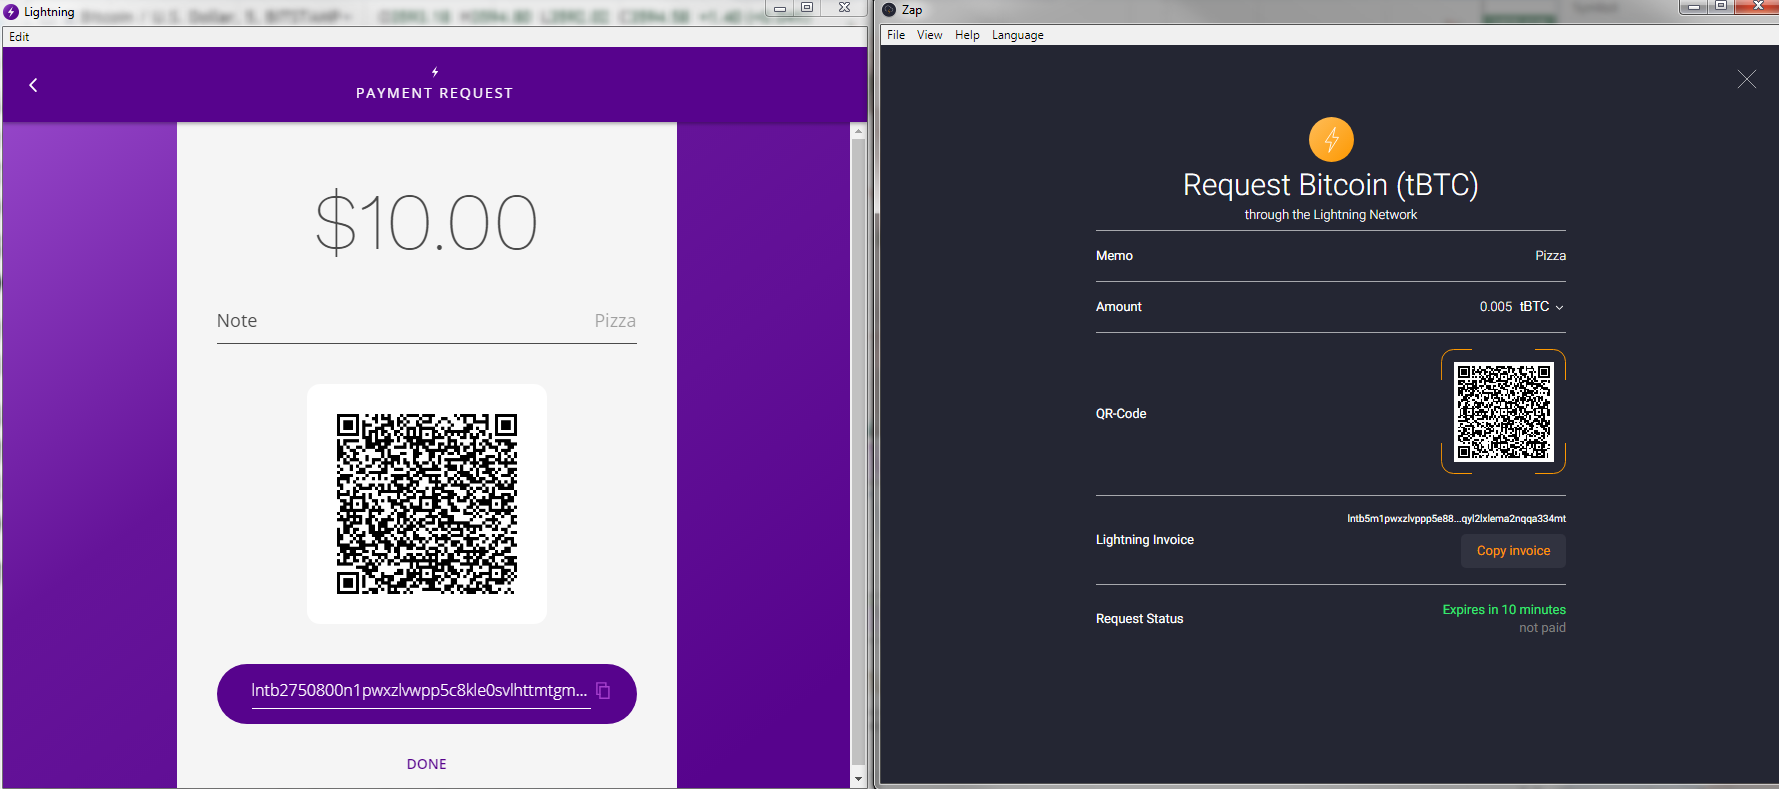The image size is (1779, 789).
Task: Minimize the Zap window
Action: (1693, 7)
